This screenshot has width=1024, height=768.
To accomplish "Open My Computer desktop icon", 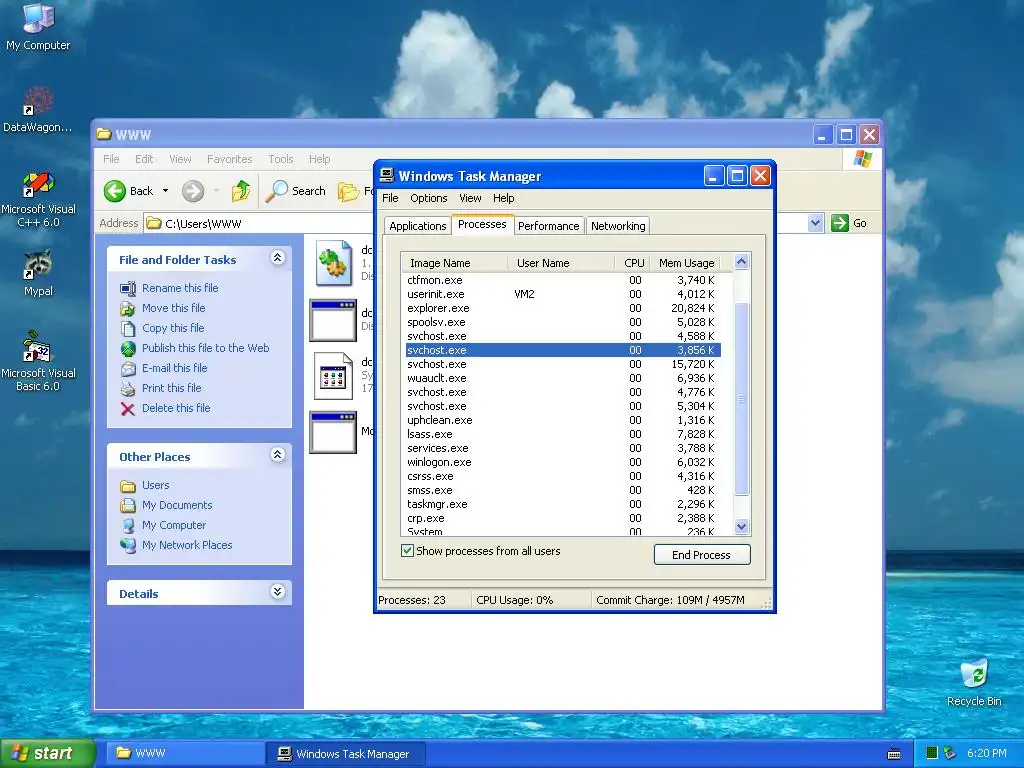I will (38, 26).
